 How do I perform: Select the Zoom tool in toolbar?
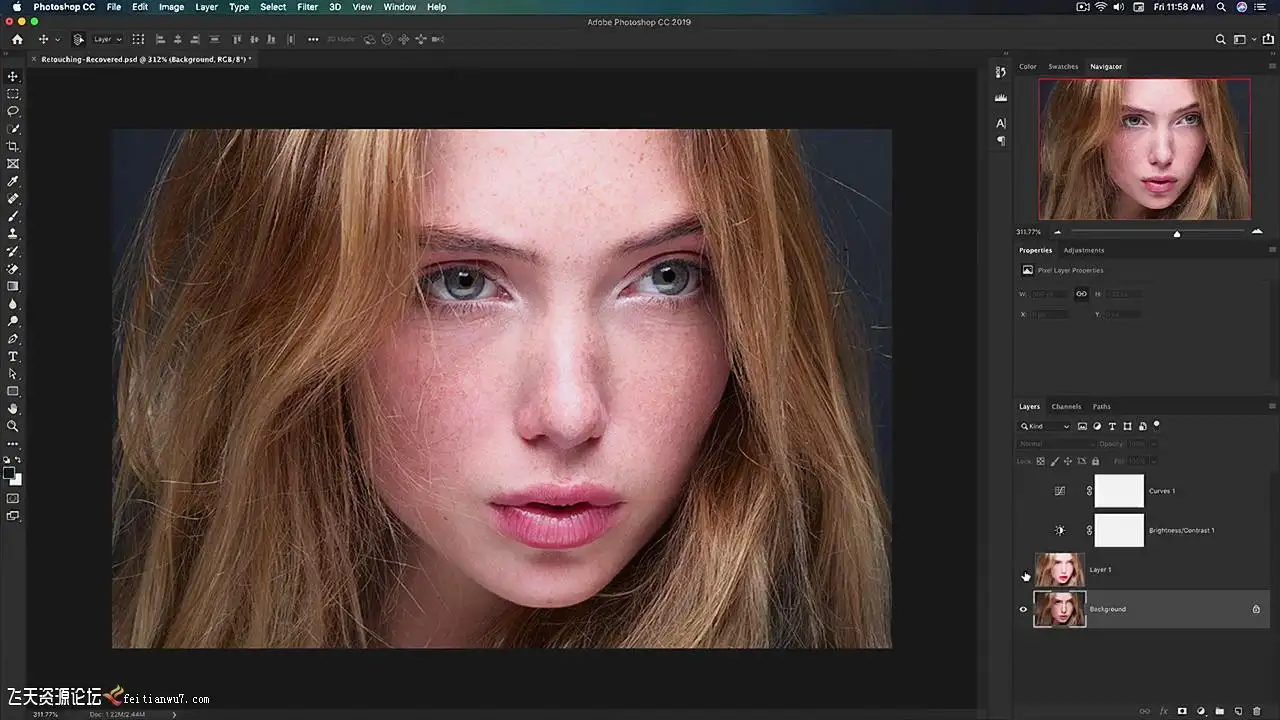click(x=13, y=426)
